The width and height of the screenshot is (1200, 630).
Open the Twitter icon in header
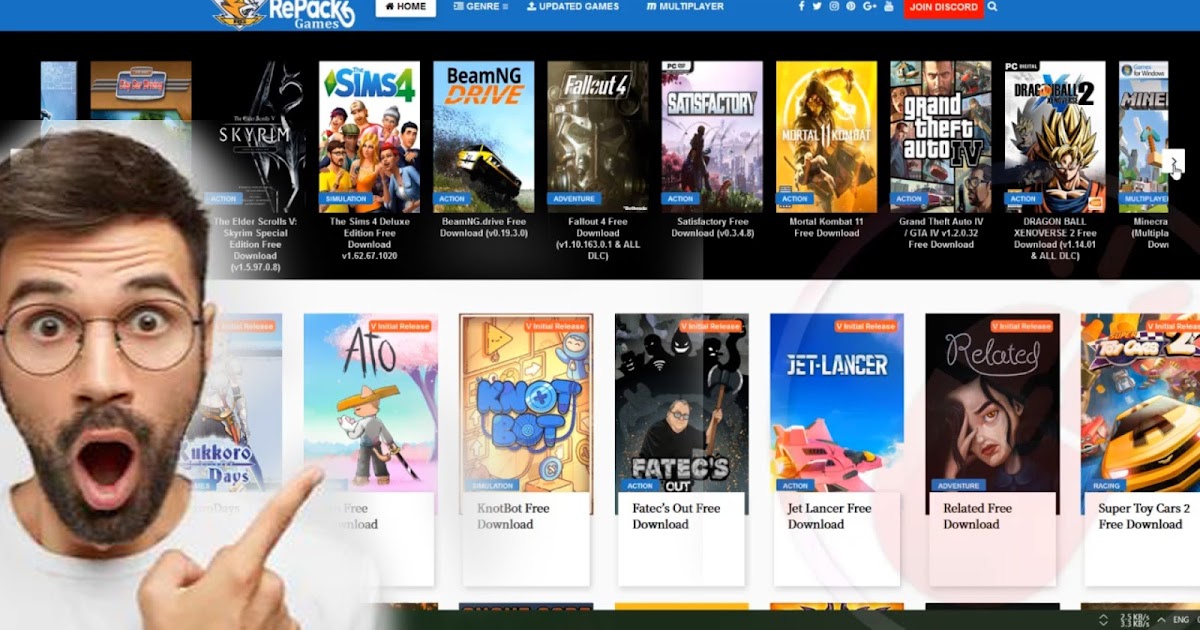[817, 6]
